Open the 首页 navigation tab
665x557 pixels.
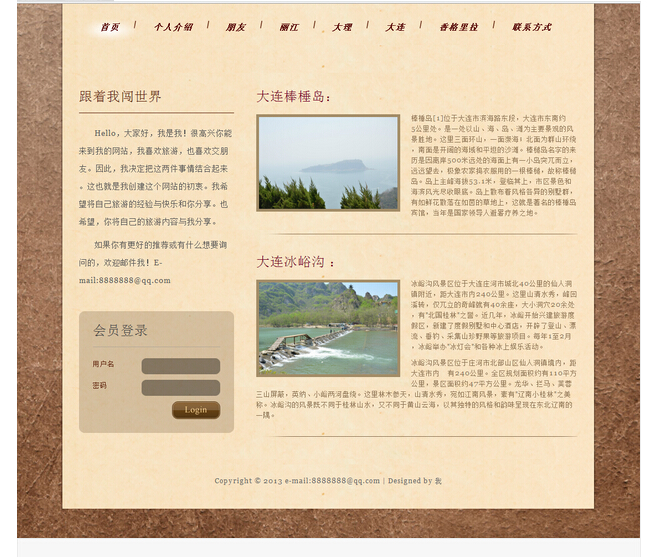[x=109, y=27]
